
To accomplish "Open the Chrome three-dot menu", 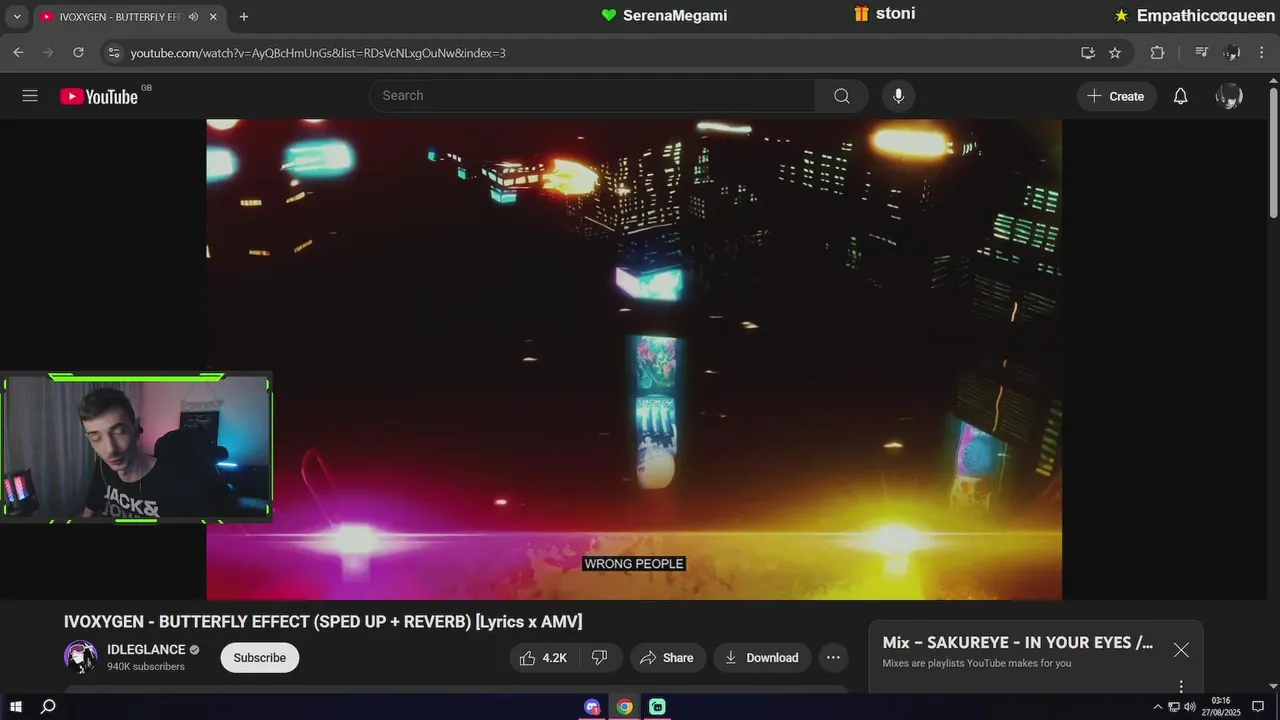I will 1263,53.
